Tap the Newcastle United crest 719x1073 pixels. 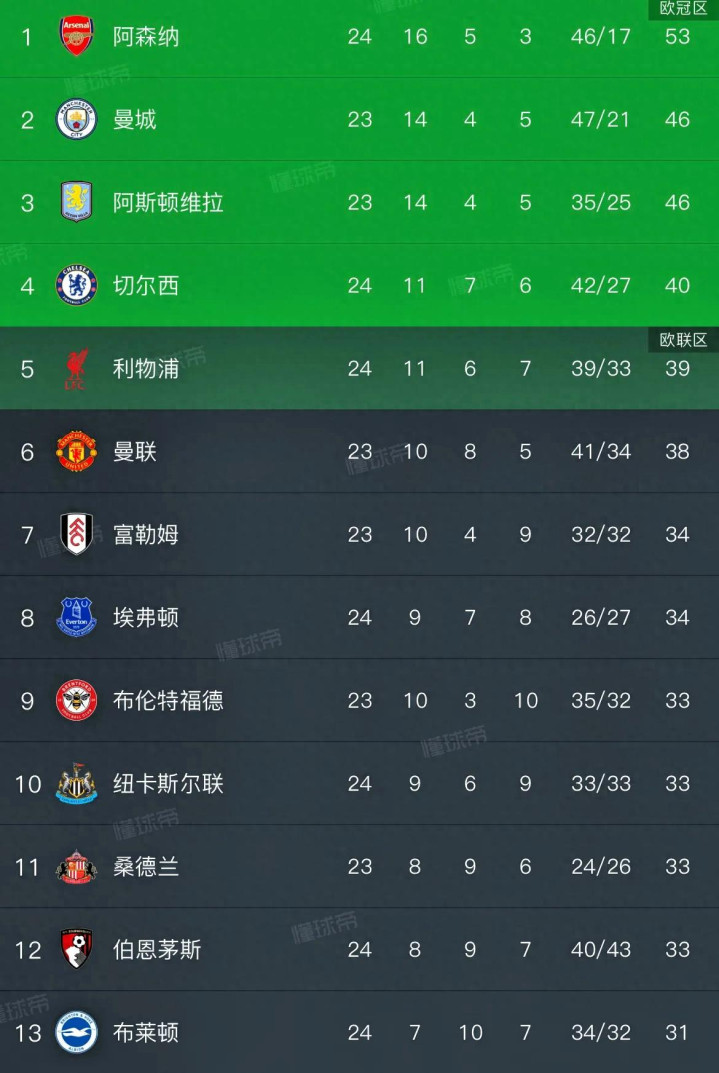(76, 784)
